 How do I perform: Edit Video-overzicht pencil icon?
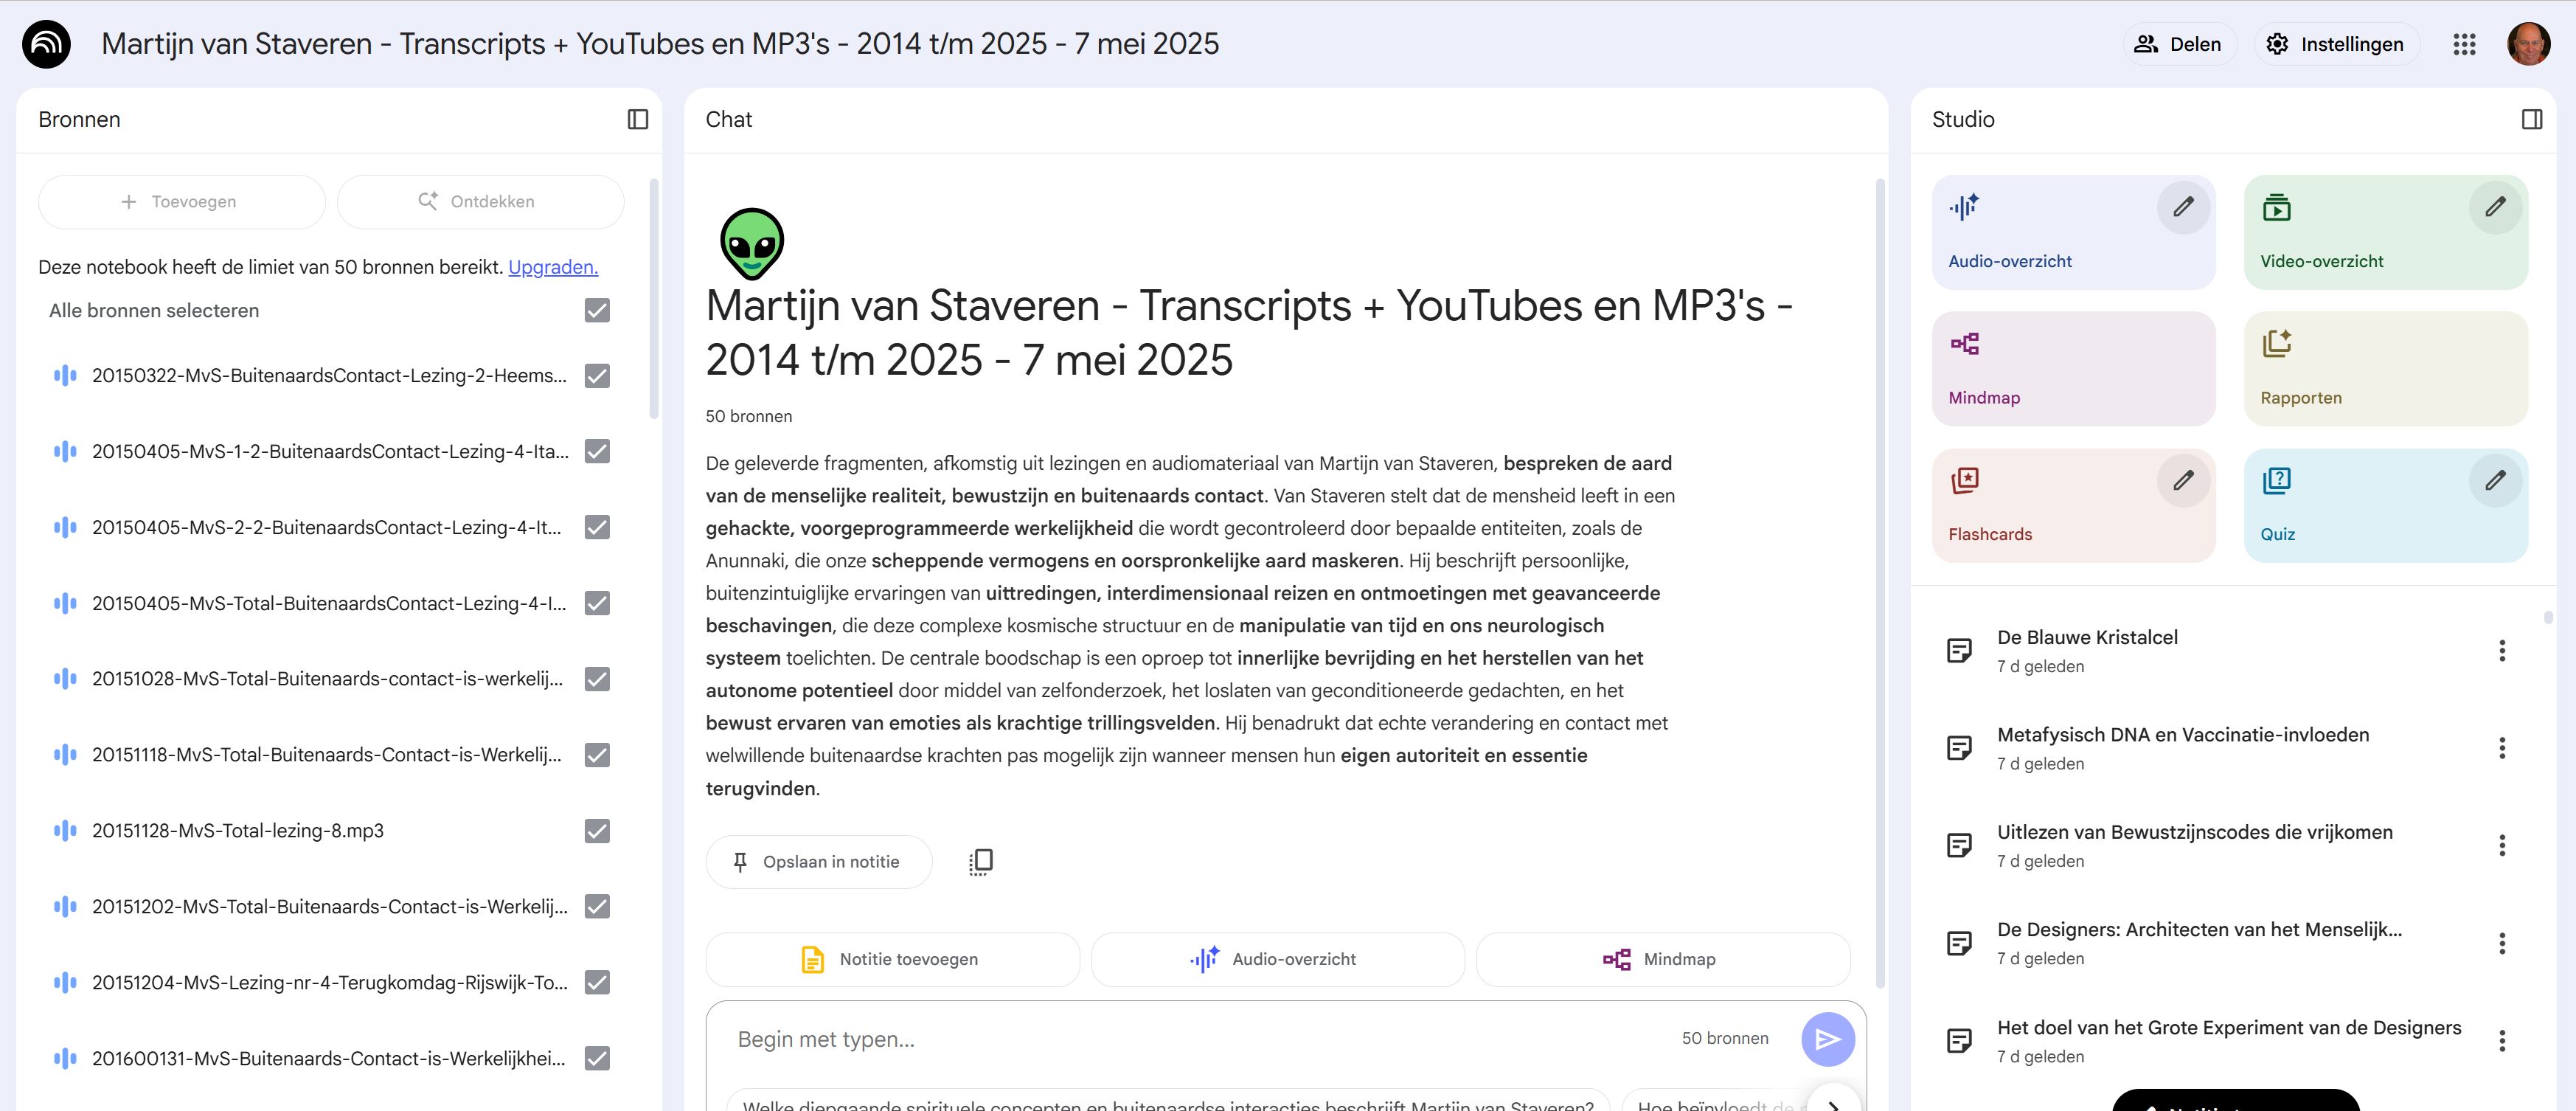tap(2495, 207)
